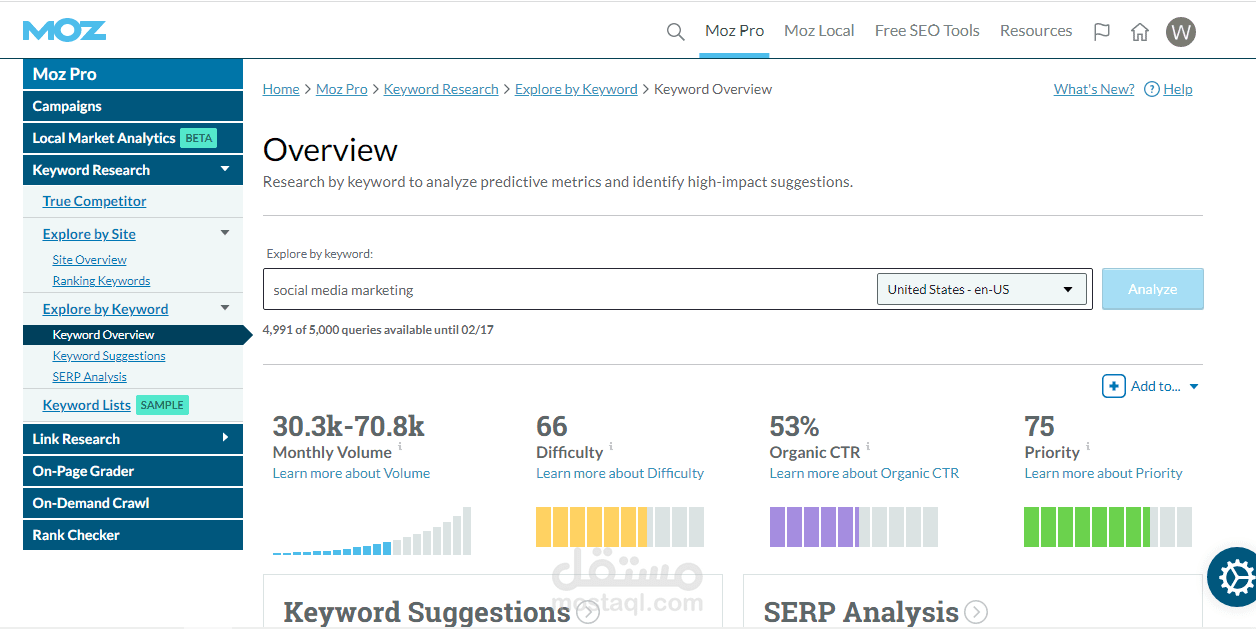1256x629 pixels.
Task: Go to the home icon in header
Action: tap(1140, 32)
